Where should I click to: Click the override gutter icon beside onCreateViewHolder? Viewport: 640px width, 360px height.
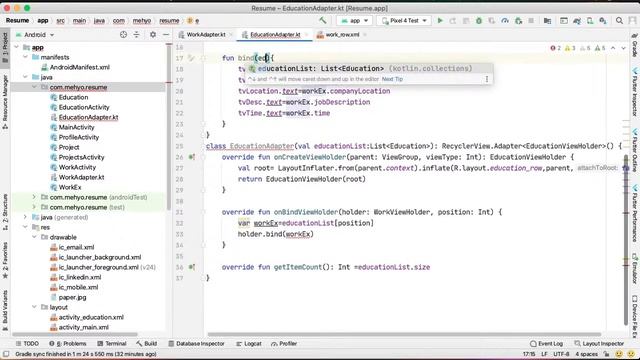click(191, 157)
